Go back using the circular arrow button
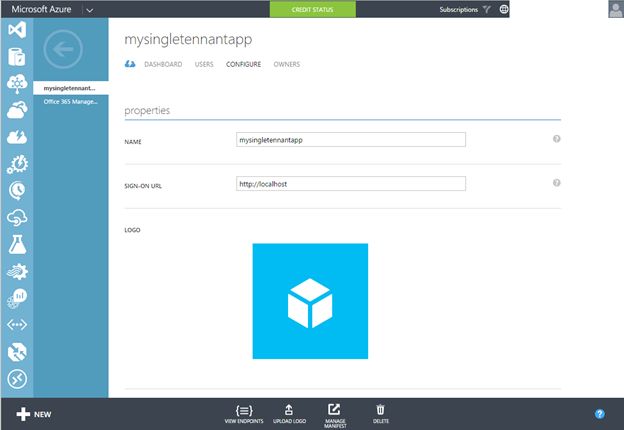Viewport: 624px width, 430px height. [63, 49]
